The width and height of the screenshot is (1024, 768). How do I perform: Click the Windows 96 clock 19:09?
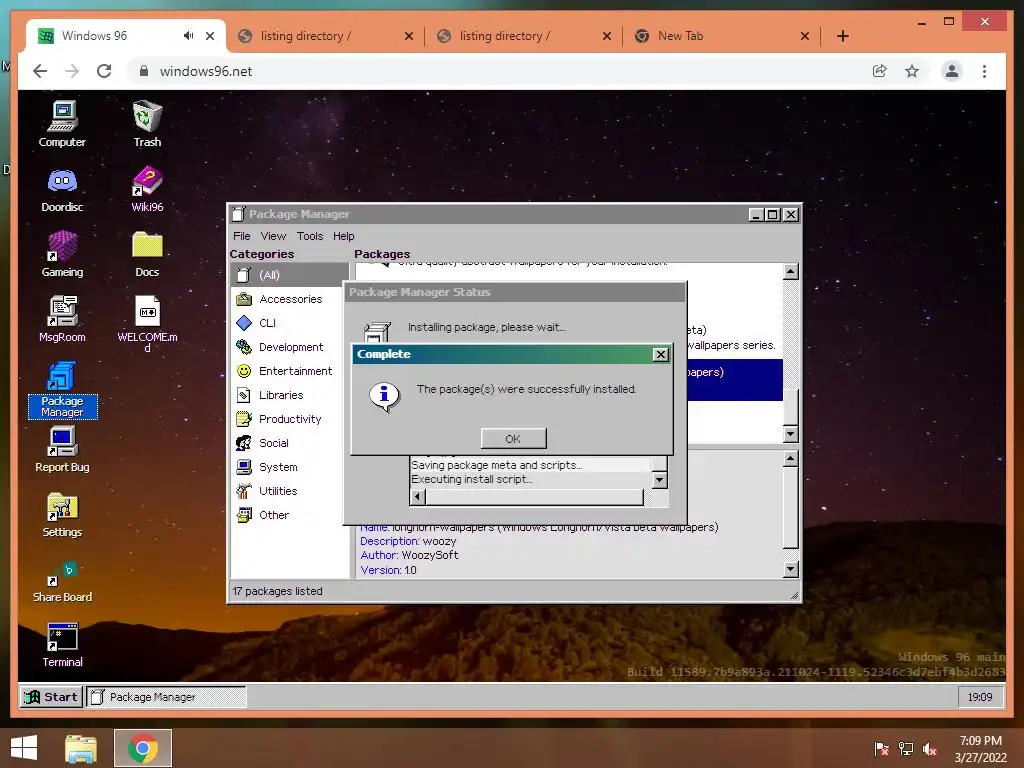980,697
